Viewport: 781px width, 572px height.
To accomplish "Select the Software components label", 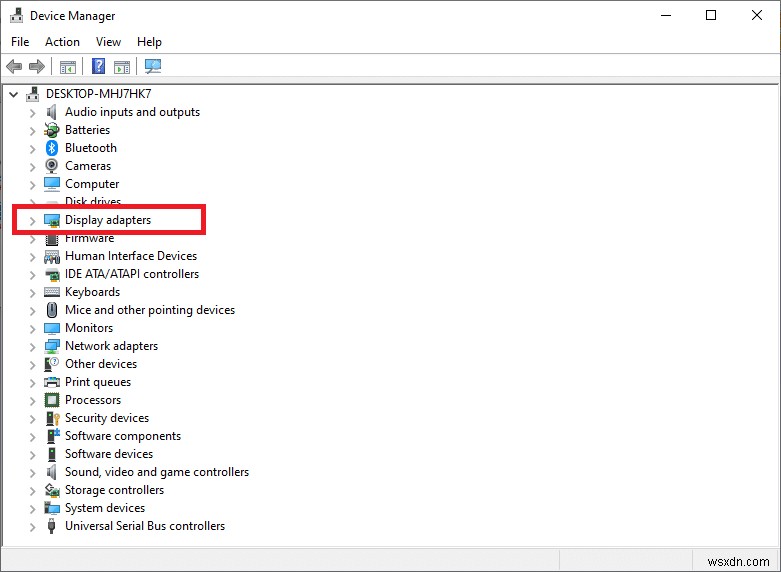I will tap(123, 436).
